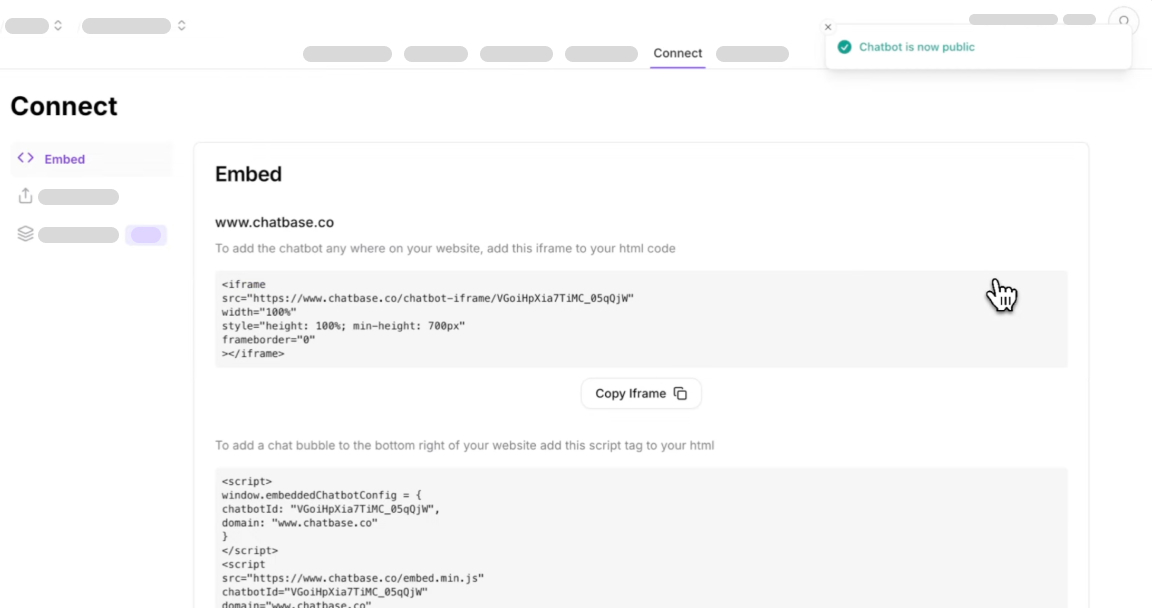Click the purple badge beside the layers item
The height and width of the screenshot is (608, 1152).
[x=146, y=235]
